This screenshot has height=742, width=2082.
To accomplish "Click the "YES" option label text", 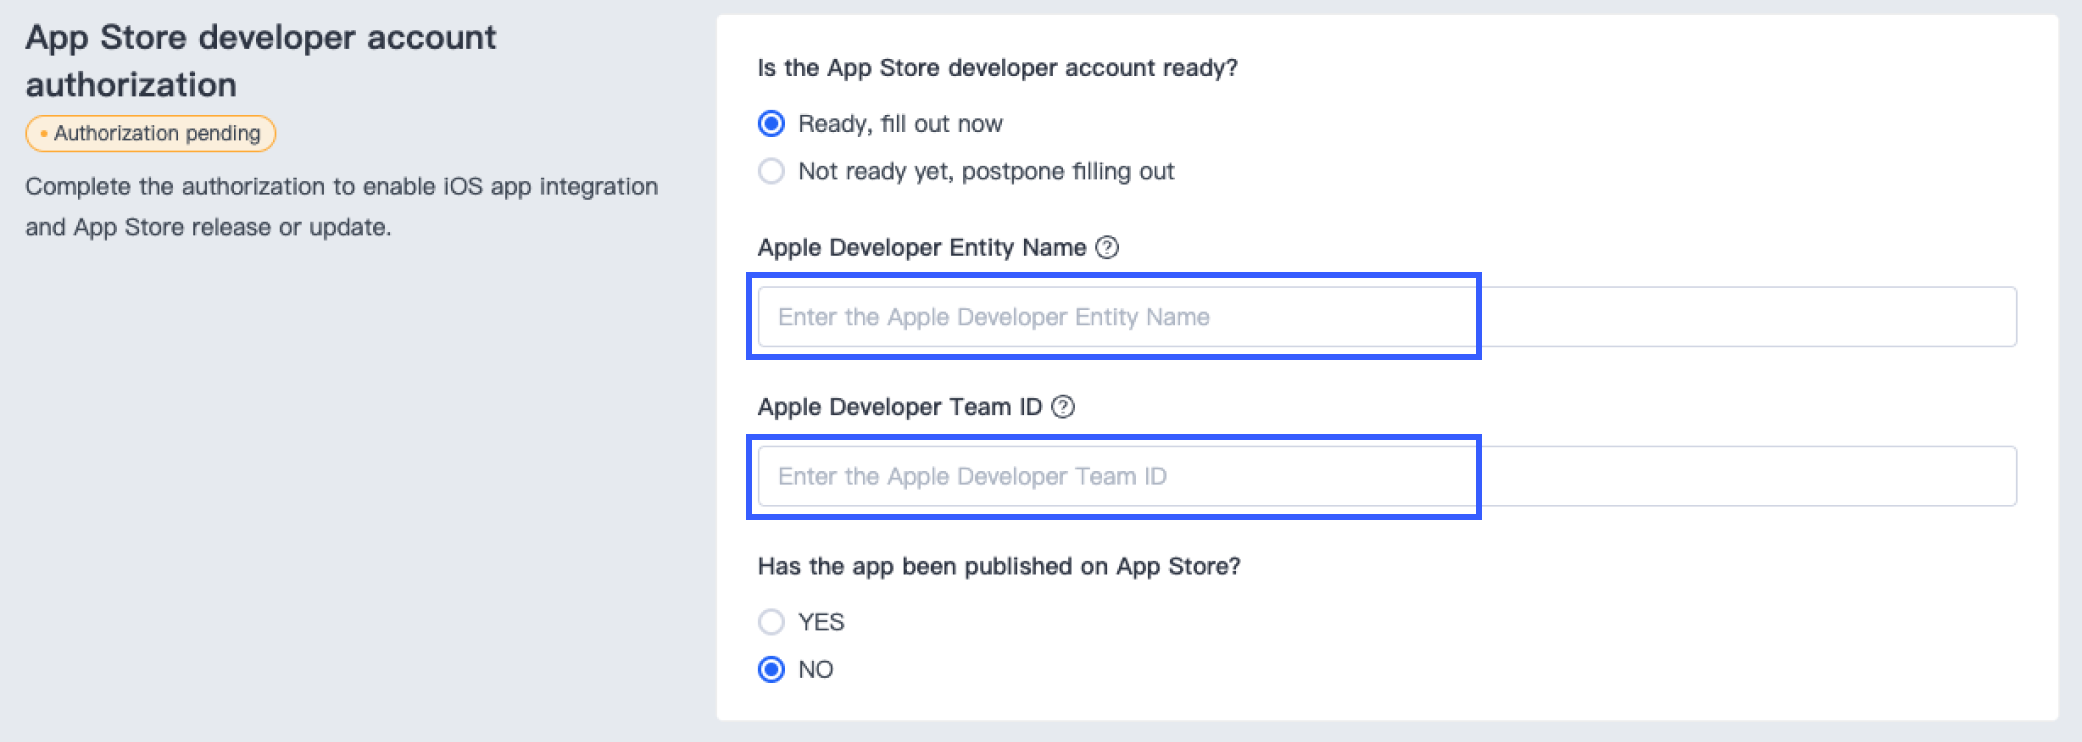I will pos(821,622).
